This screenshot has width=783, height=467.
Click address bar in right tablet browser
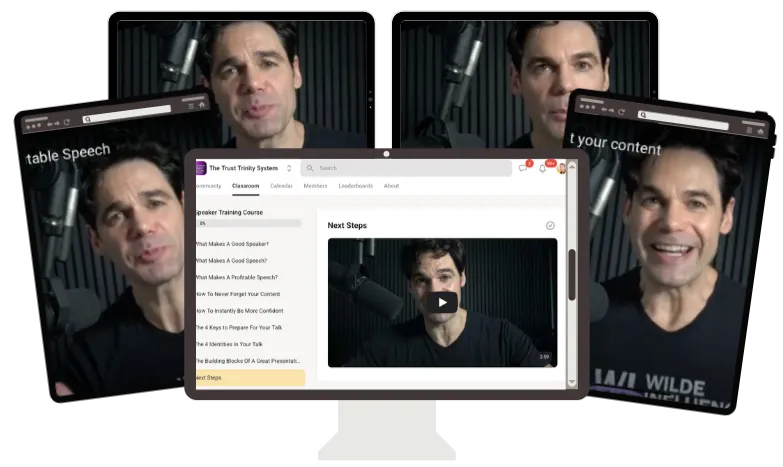point(683,120)
